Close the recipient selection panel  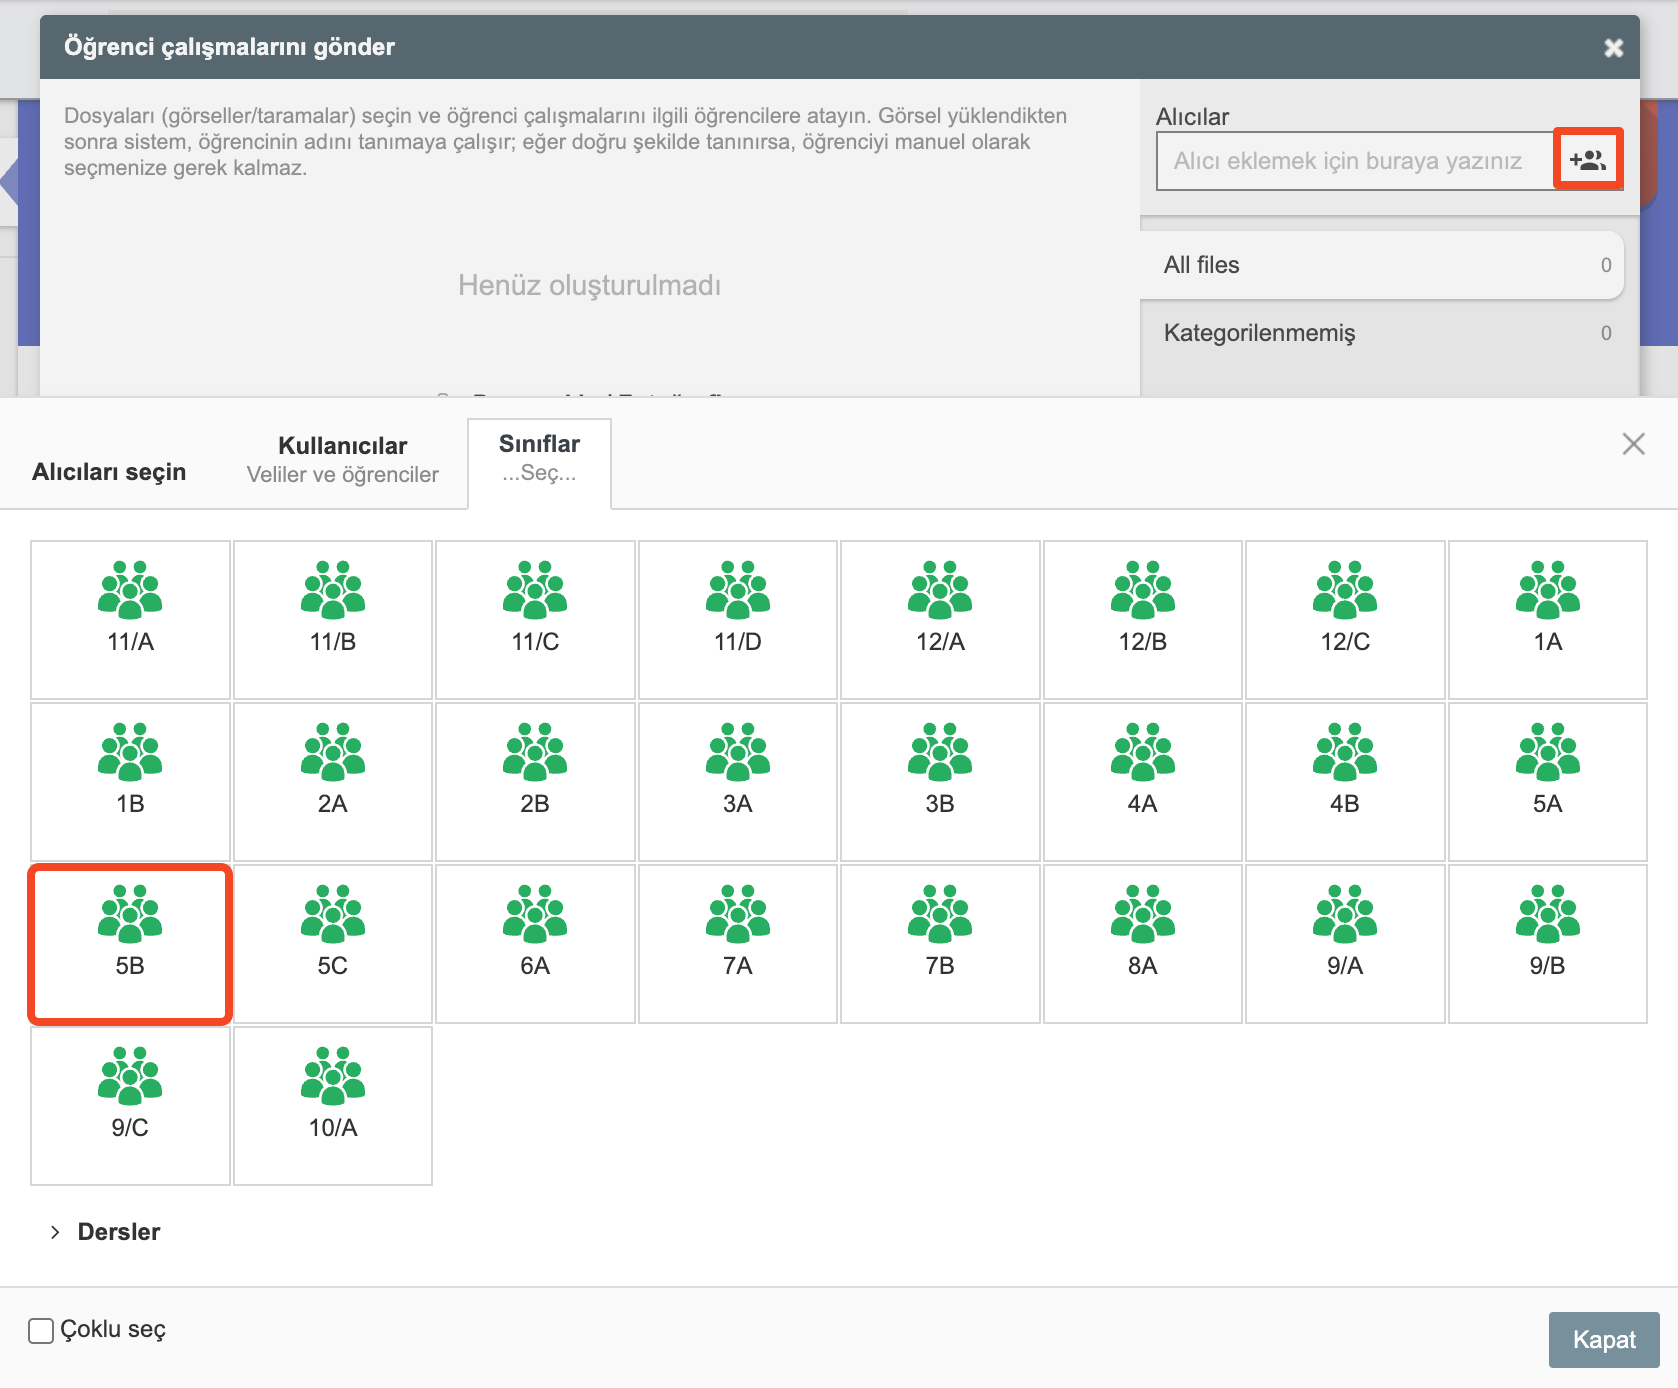point(1633,444)
